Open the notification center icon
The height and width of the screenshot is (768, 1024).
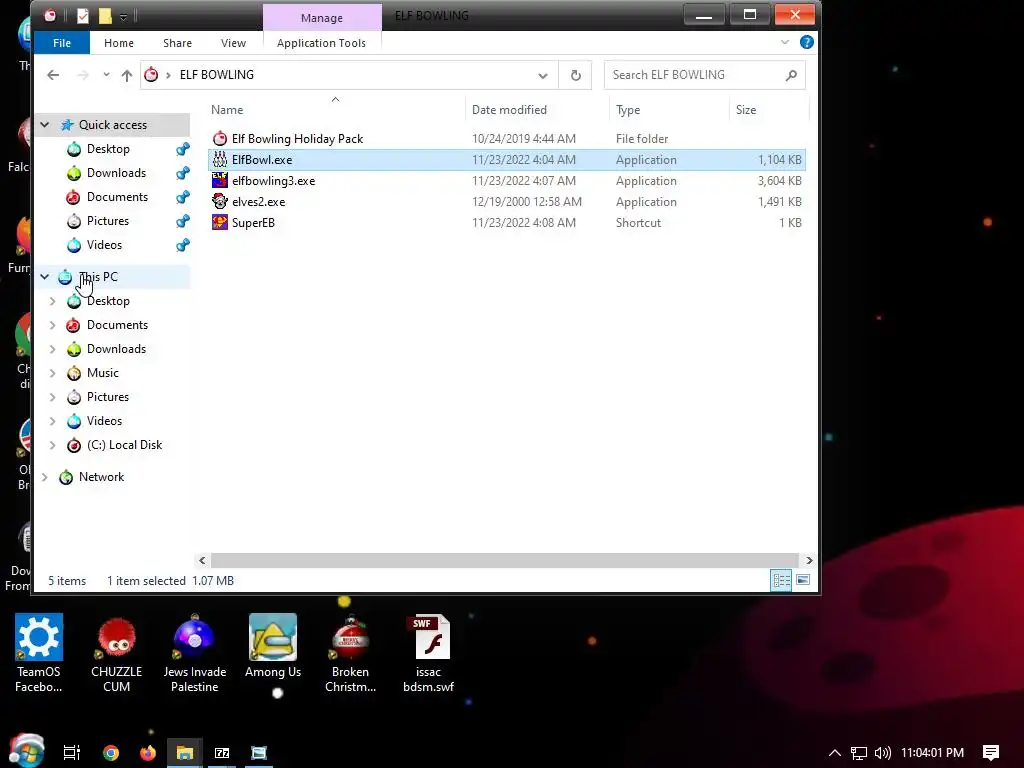click(991, 752)
